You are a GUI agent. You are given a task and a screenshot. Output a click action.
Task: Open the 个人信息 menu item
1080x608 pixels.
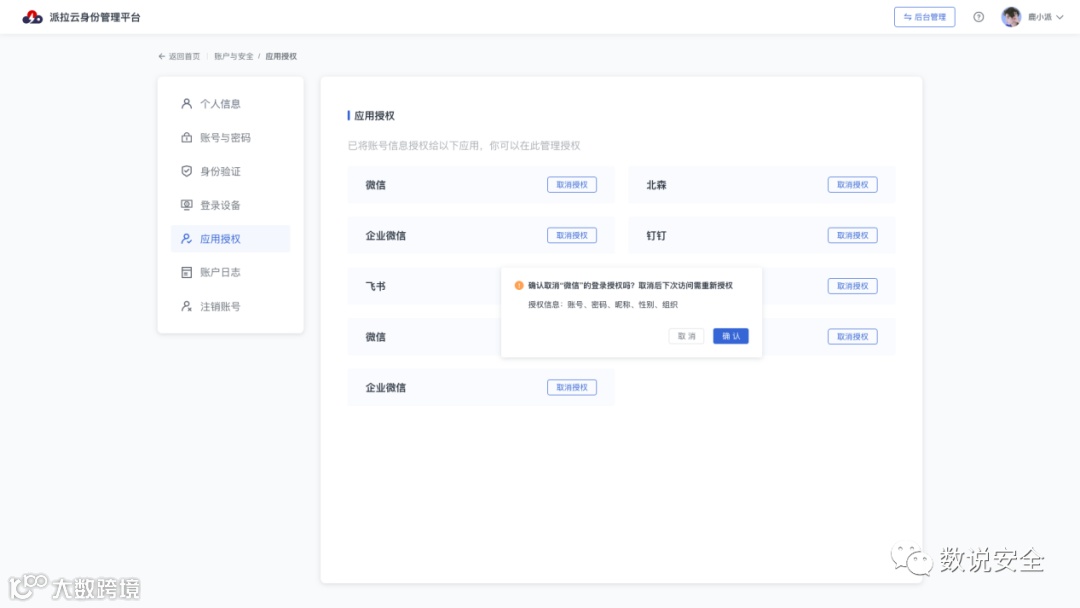230,104
